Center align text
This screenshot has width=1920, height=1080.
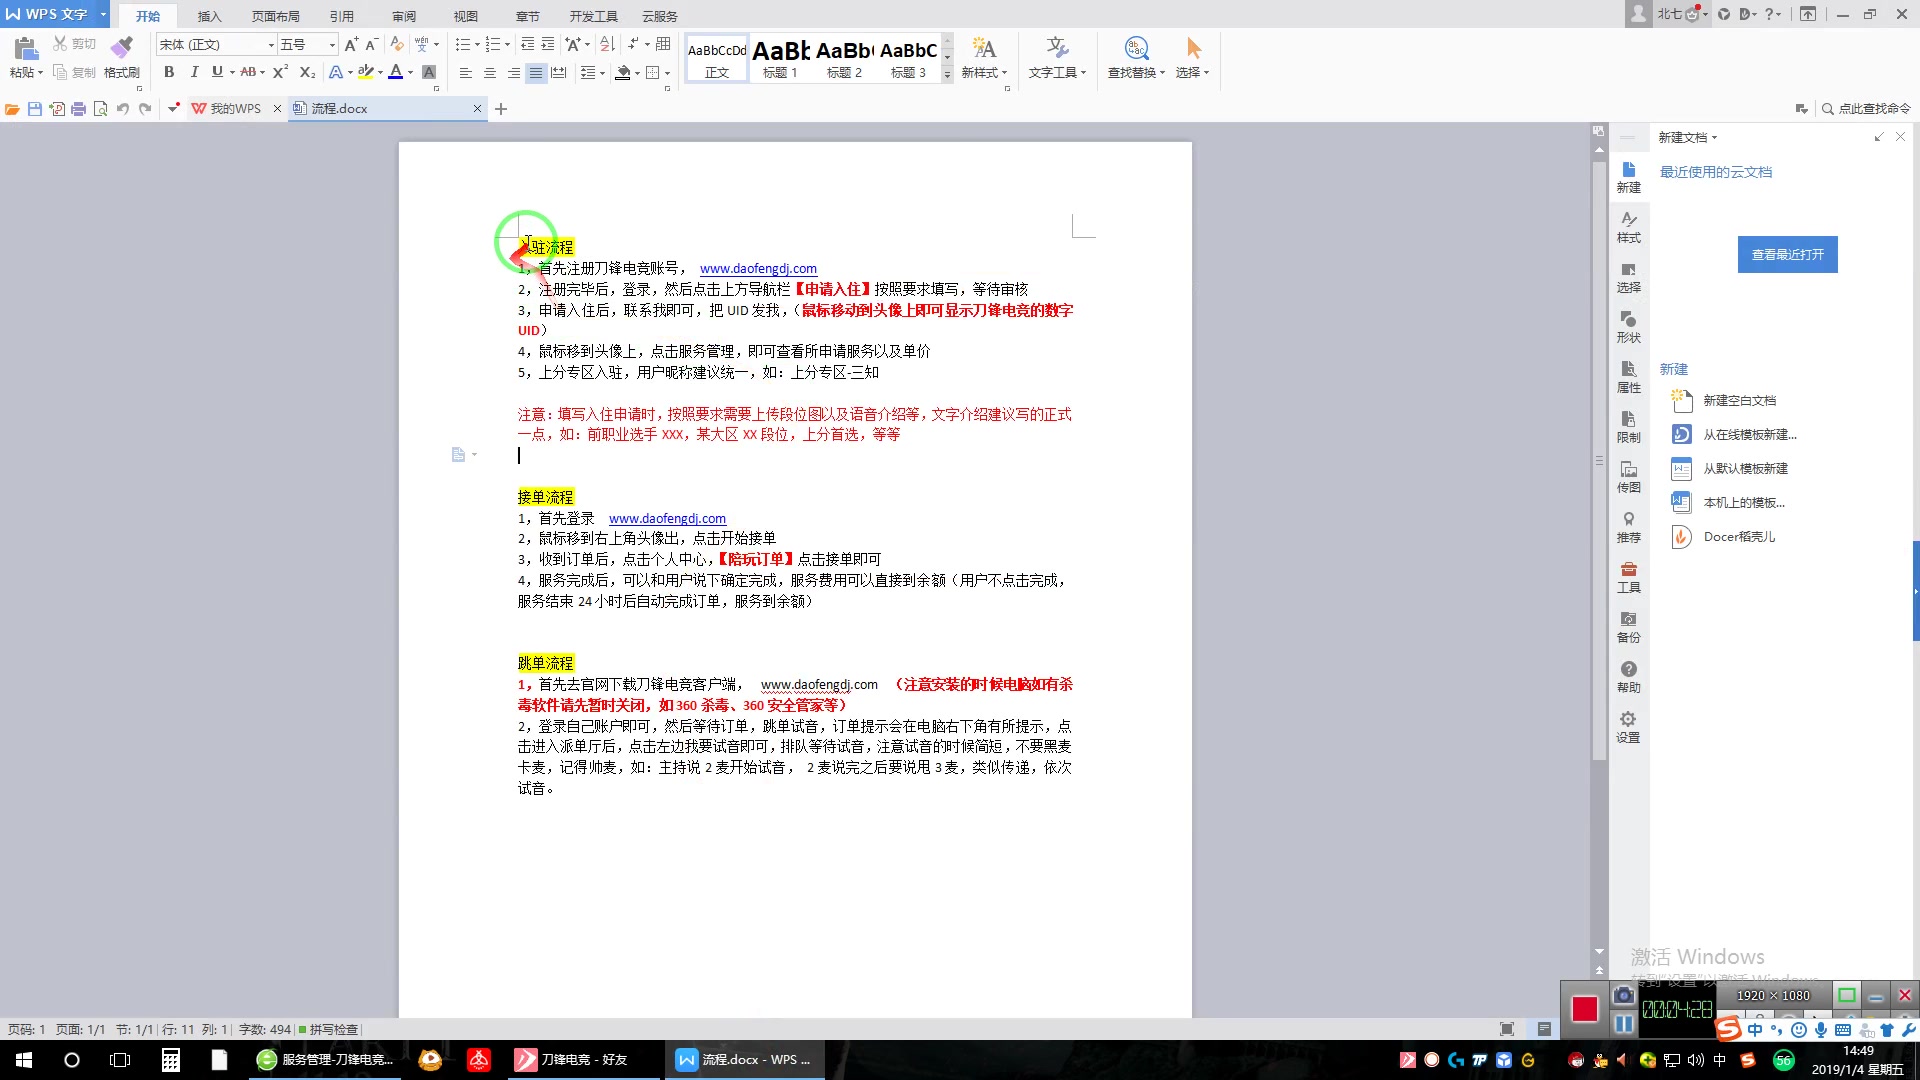point(489,72)
